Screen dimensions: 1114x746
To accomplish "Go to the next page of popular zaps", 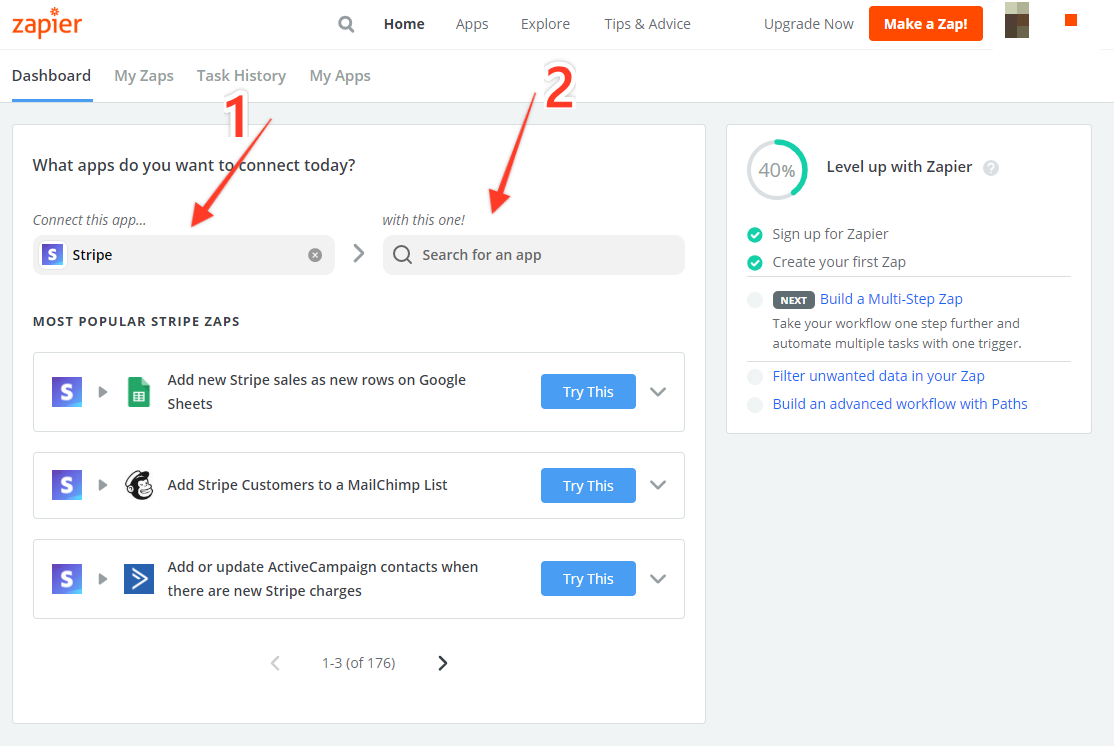I will tap(442, 662).
